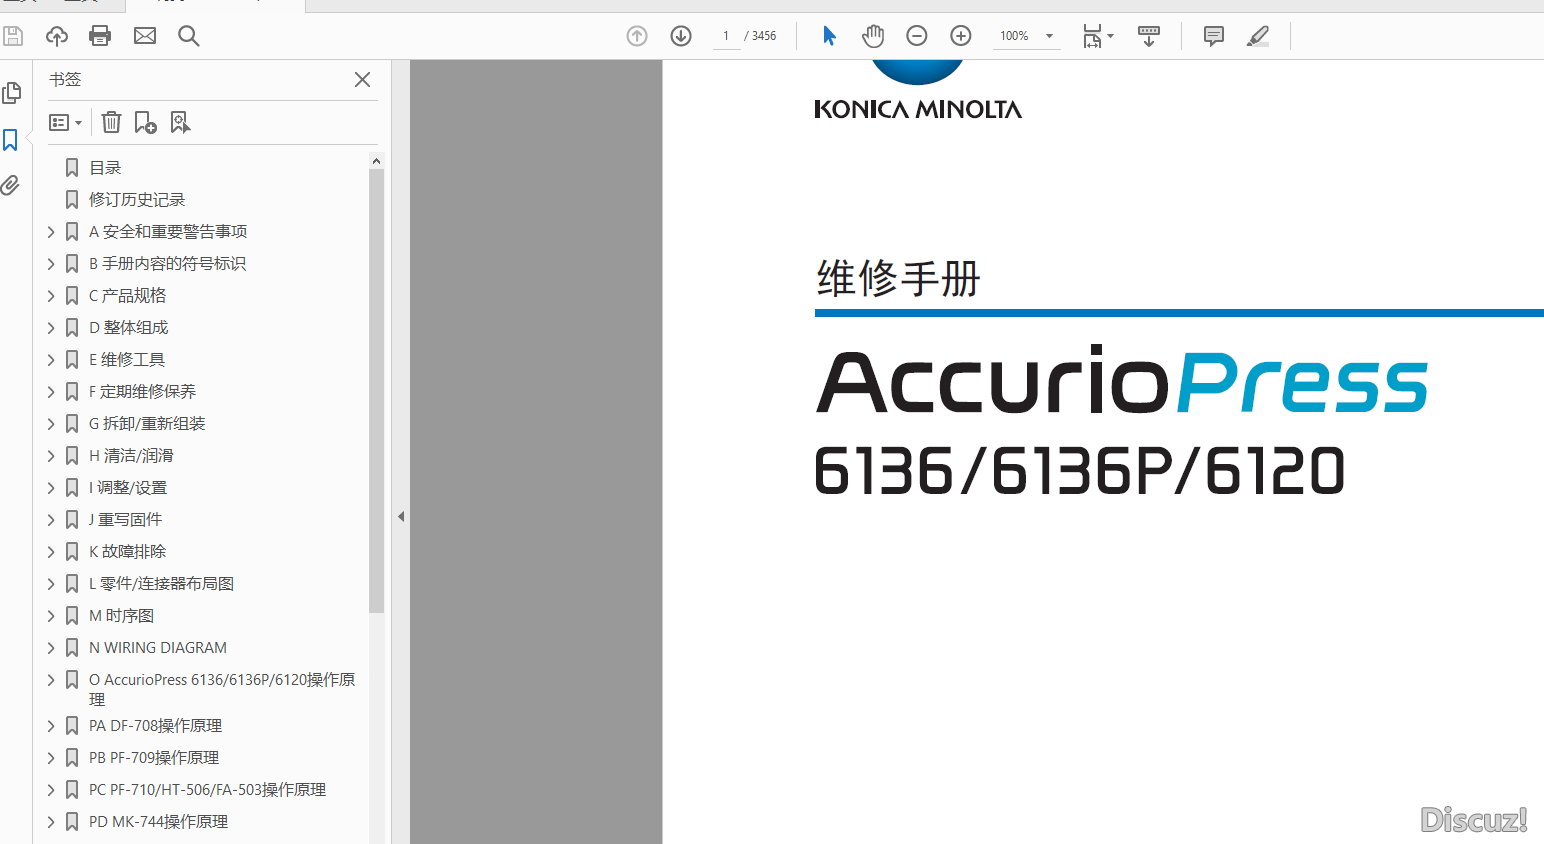Open the '目录' bookmark

105,168
